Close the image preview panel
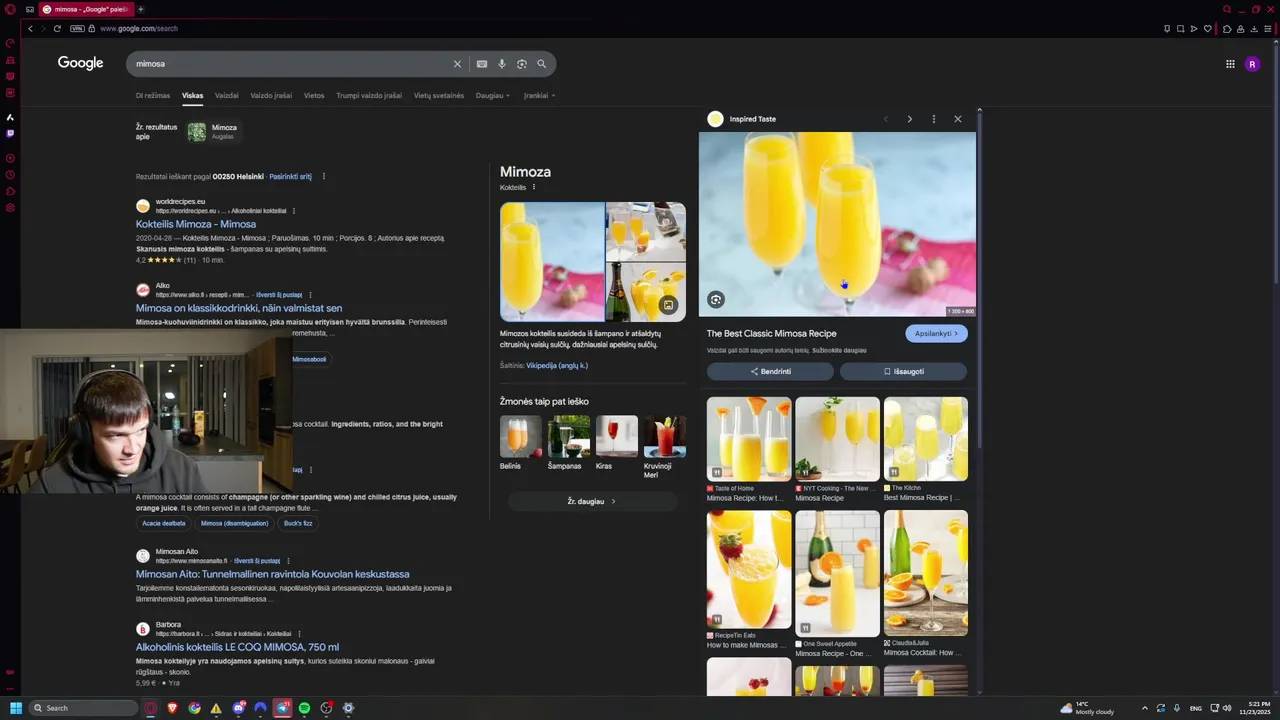The height and width of the screenshot is (720, 1280). click(957, 119)
